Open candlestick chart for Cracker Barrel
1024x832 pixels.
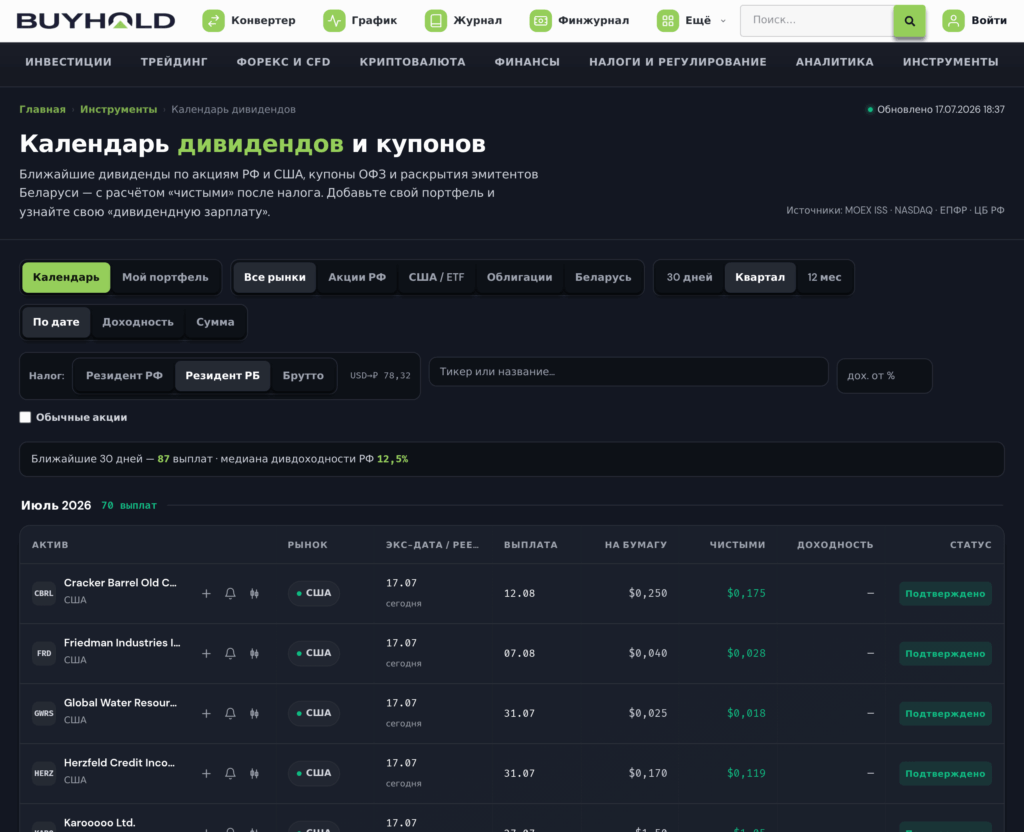[255, 594]
